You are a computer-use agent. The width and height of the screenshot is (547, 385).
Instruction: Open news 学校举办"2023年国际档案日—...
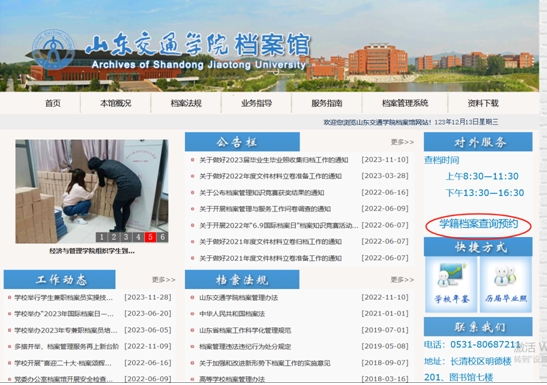[x=64, y=314]
